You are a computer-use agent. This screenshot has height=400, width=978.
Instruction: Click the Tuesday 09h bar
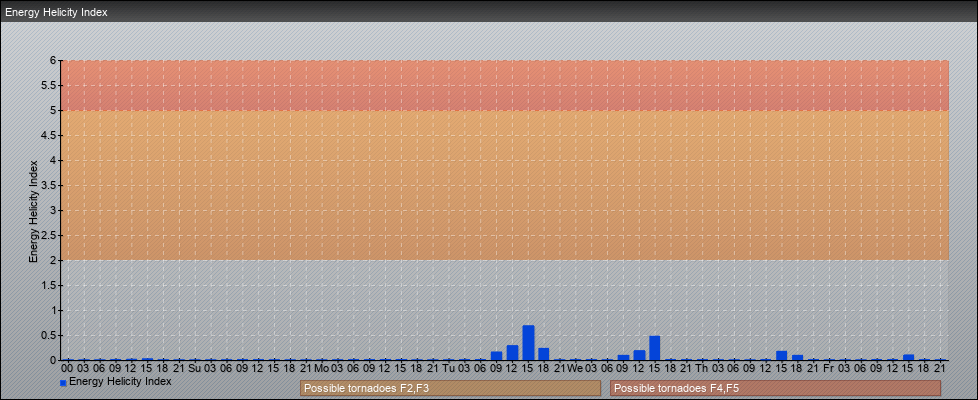(496, 356)
